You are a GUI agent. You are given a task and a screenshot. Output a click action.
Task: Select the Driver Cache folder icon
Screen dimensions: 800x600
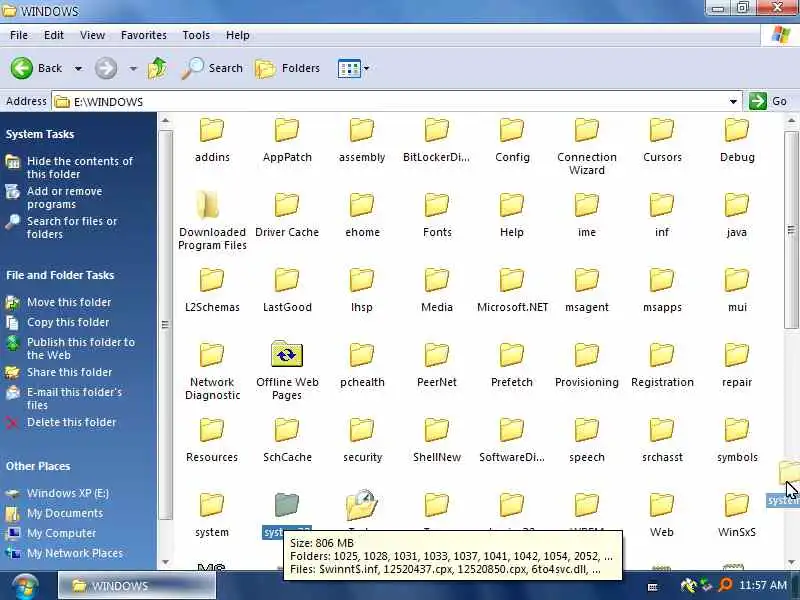point(287,205)
